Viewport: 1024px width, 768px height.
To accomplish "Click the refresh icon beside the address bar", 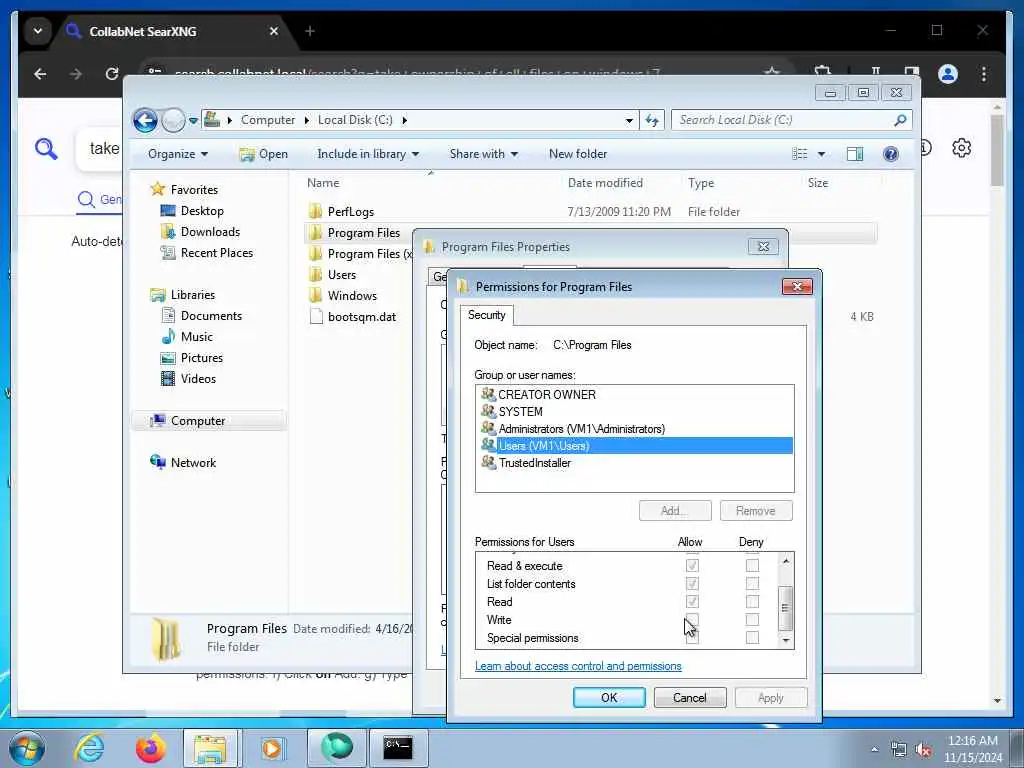I will pyautogui.click(x=652, y=120).
